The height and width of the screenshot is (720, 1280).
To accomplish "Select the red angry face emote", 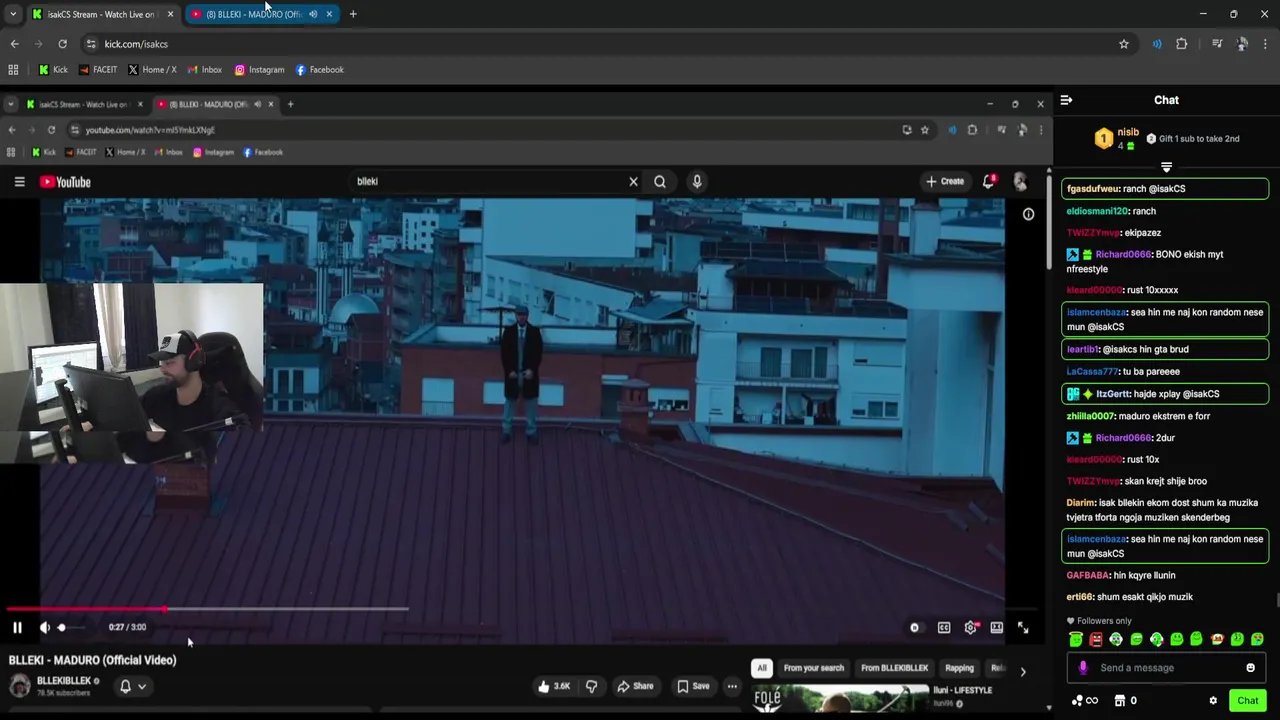I will click(1096, 640).
